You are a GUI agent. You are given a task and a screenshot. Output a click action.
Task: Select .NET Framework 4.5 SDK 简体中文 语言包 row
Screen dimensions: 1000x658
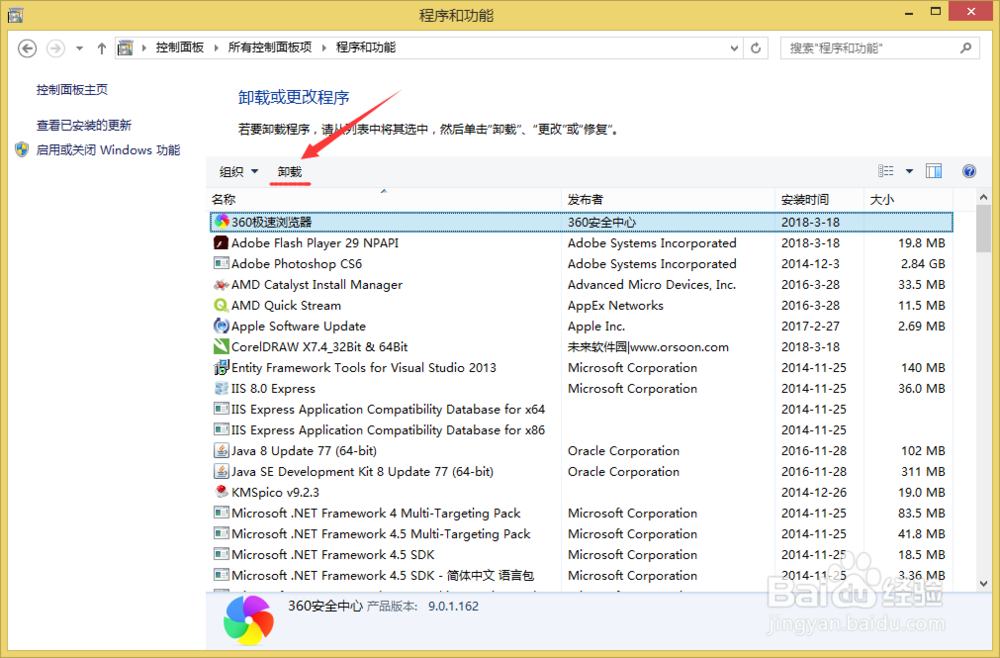click(x=581, y=575)
